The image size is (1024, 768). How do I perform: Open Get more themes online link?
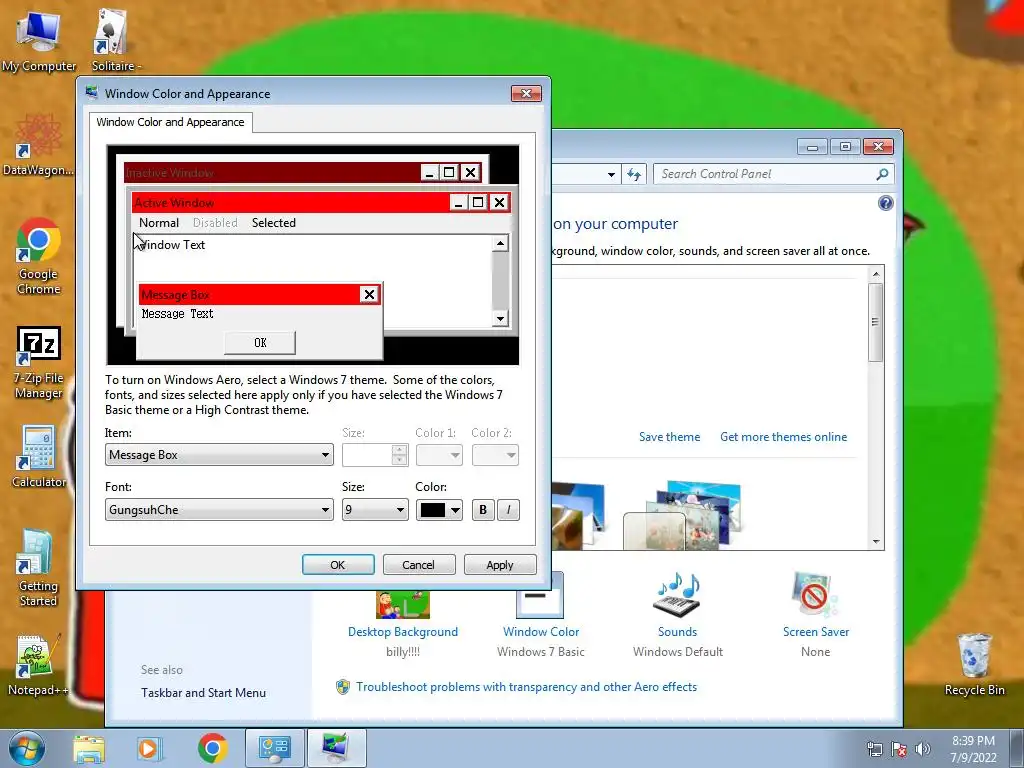(783, 437)
